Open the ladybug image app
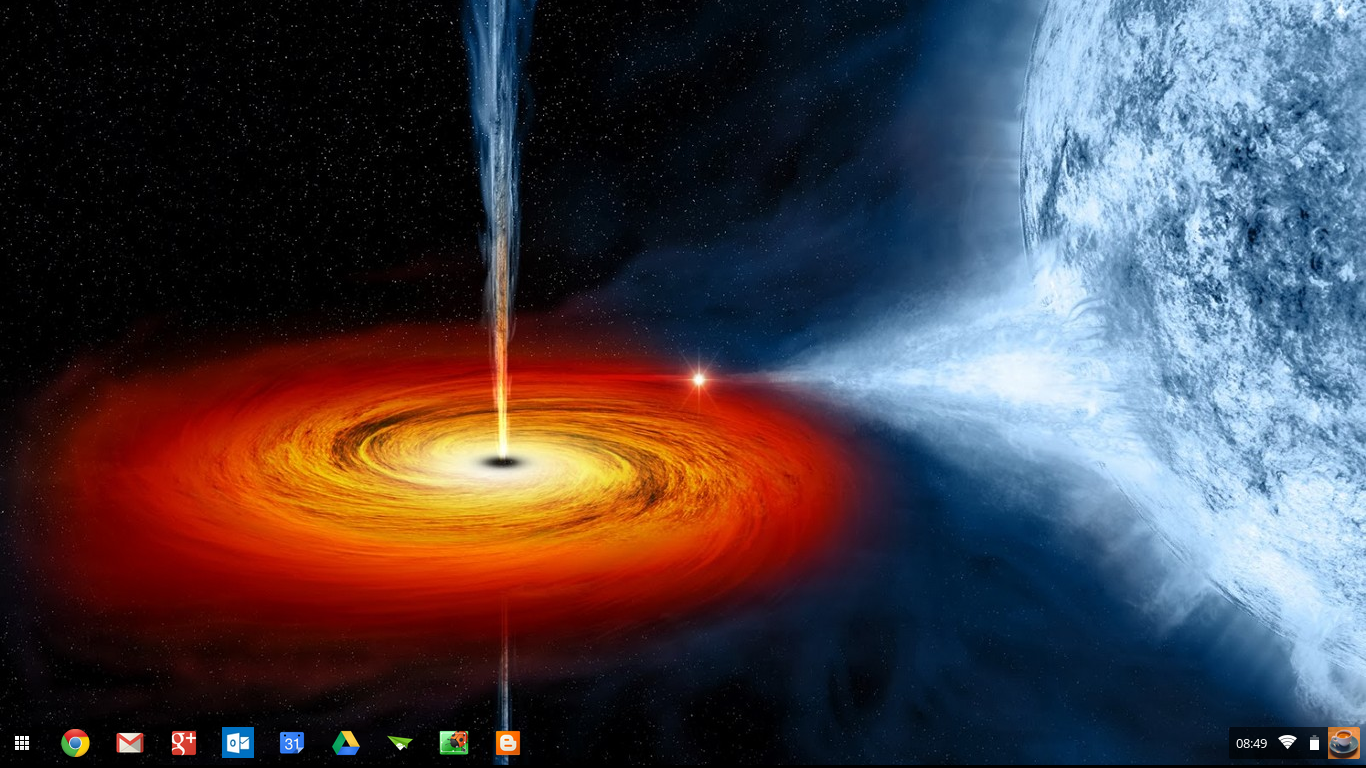1366x768 pixels. click(x=454, y=743)
